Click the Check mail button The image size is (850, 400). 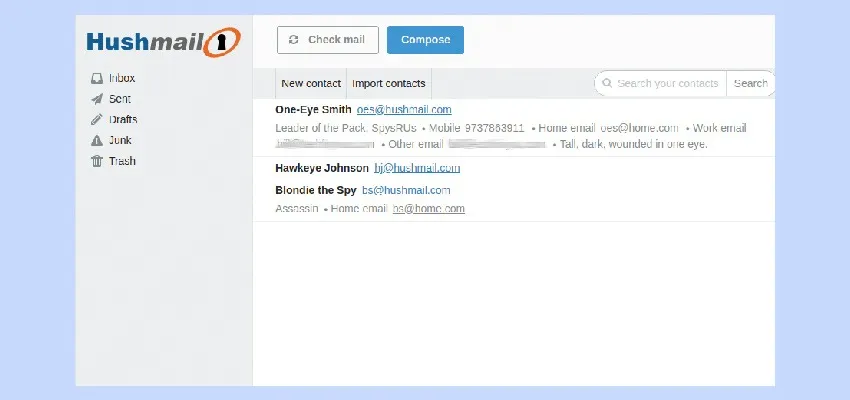tap(328, 40)
